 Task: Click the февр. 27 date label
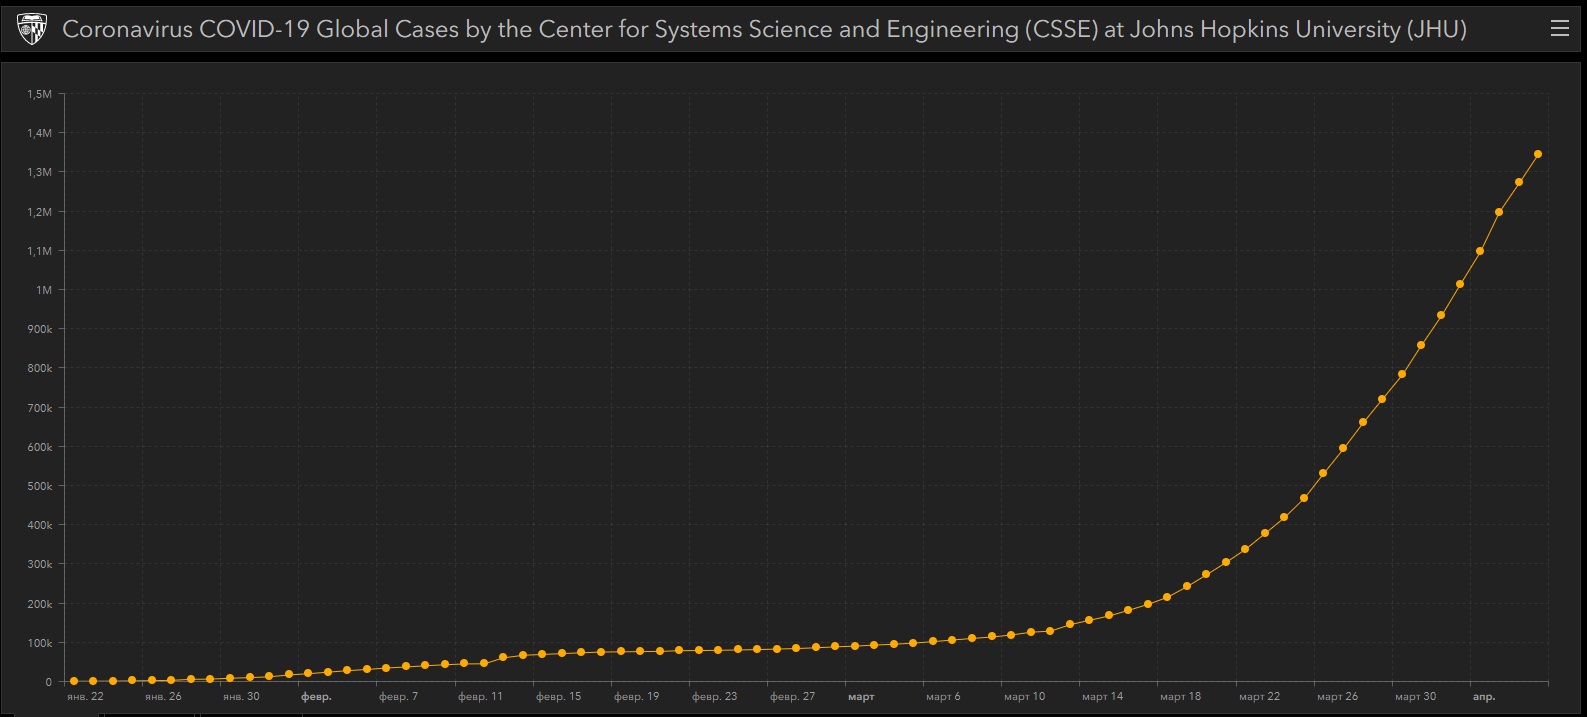pyautogui.click(x=793, y=696)
